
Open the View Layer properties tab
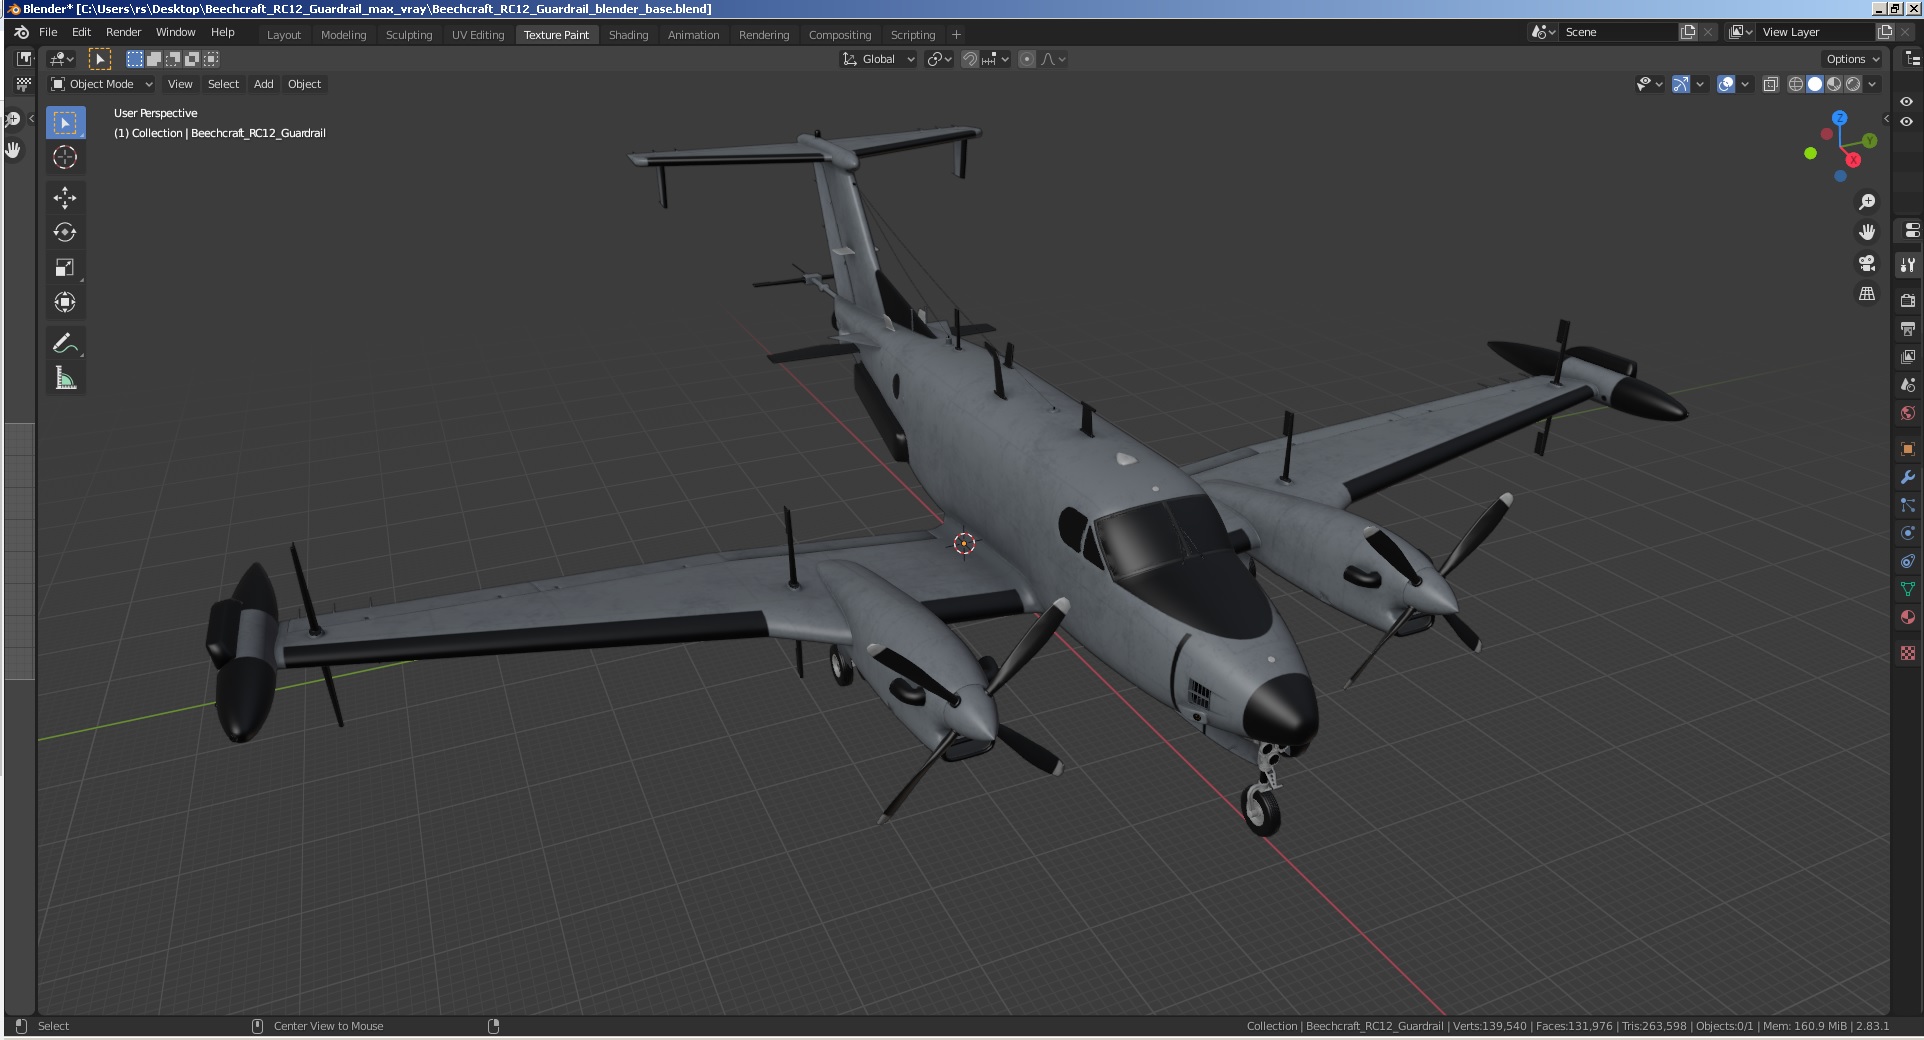(1908, 356)
